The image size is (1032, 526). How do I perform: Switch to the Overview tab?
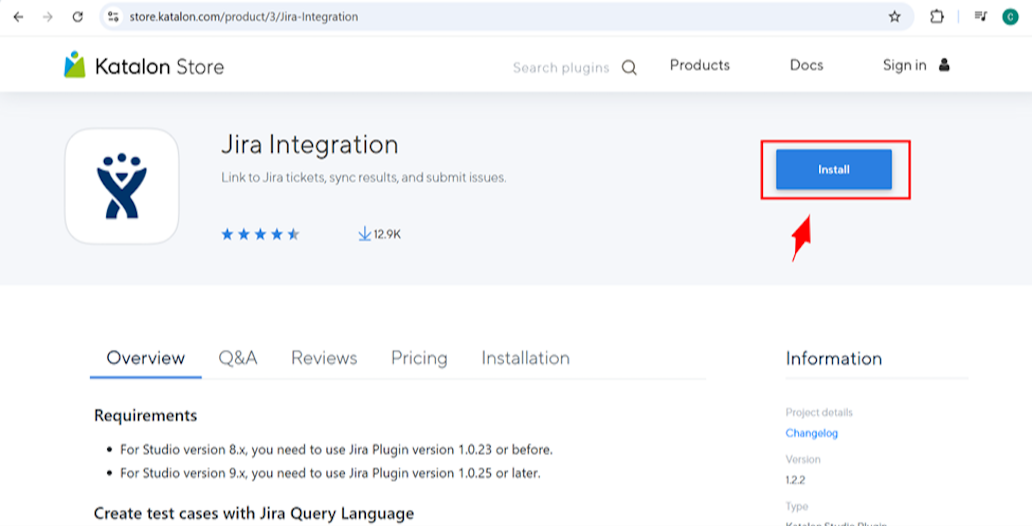145,358
